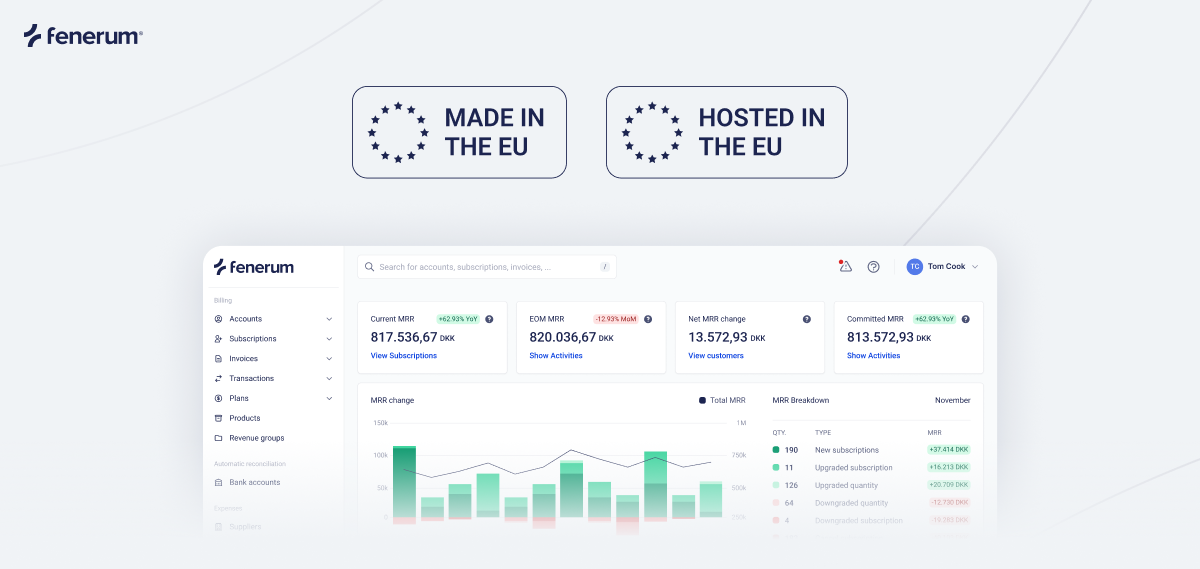Click the Revenue groups folder icon
1200x569 pixels.
[x=219, y=438]
